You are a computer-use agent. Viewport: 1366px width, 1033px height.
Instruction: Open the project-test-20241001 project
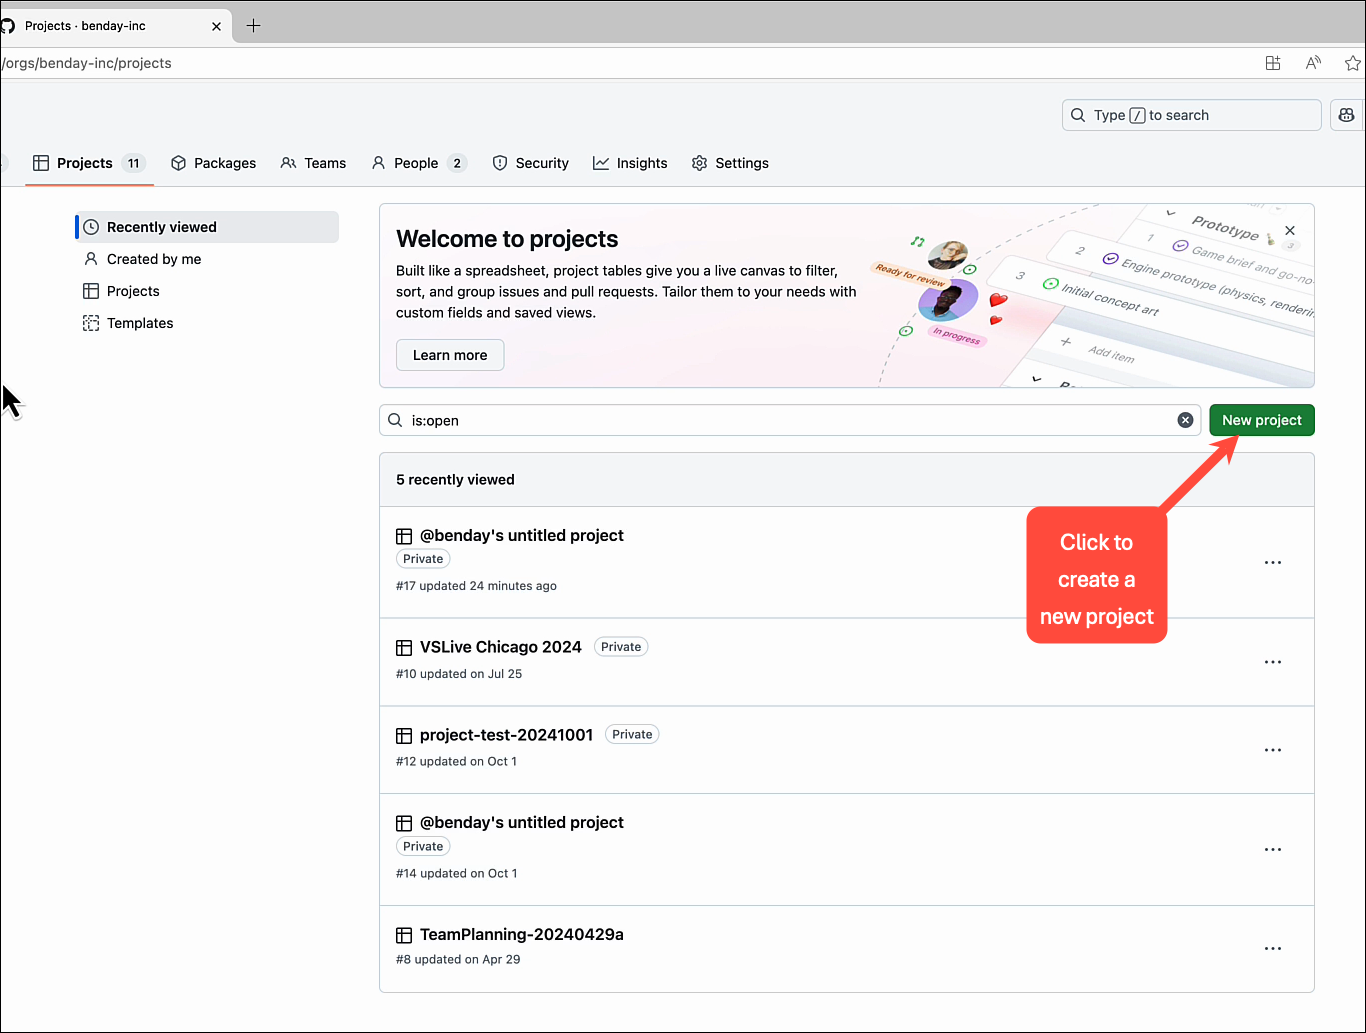(507, 735)
